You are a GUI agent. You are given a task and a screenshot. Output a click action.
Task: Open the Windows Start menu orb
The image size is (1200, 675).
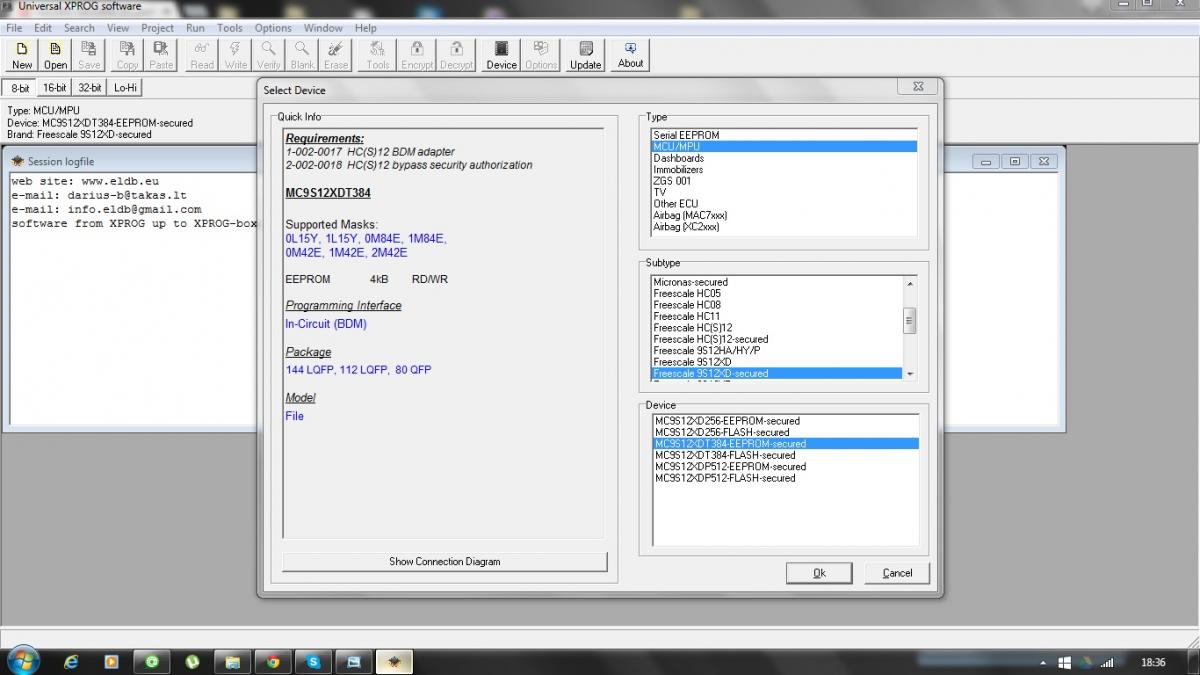22,661
